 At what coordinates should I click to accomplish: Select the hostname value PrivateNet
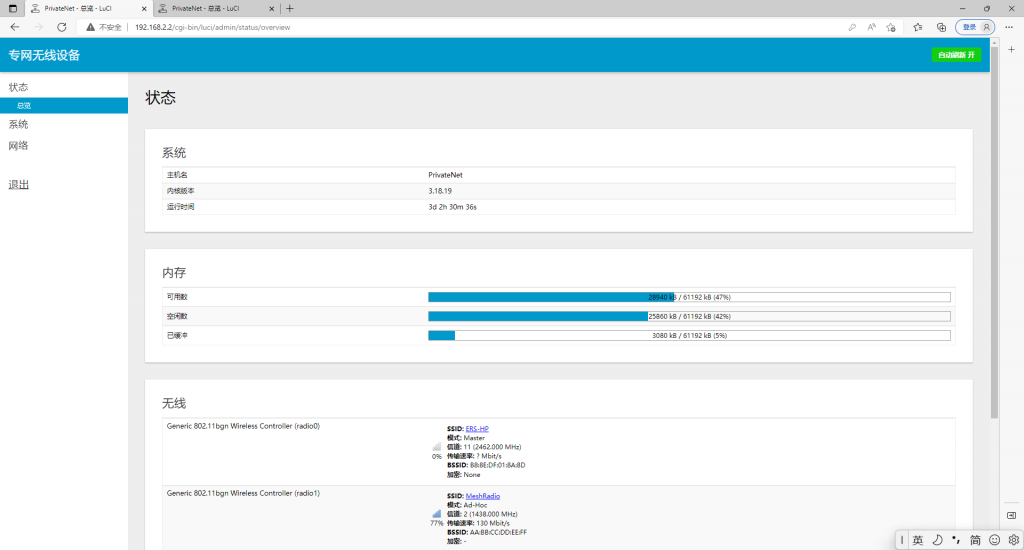(445, 175)
